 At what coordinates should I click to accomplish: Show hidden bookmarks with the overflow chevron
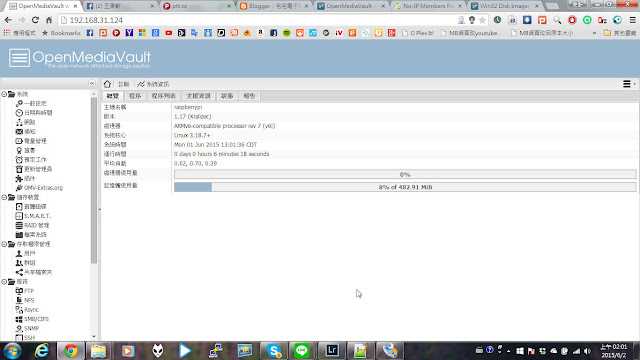(x=594, y=33)
